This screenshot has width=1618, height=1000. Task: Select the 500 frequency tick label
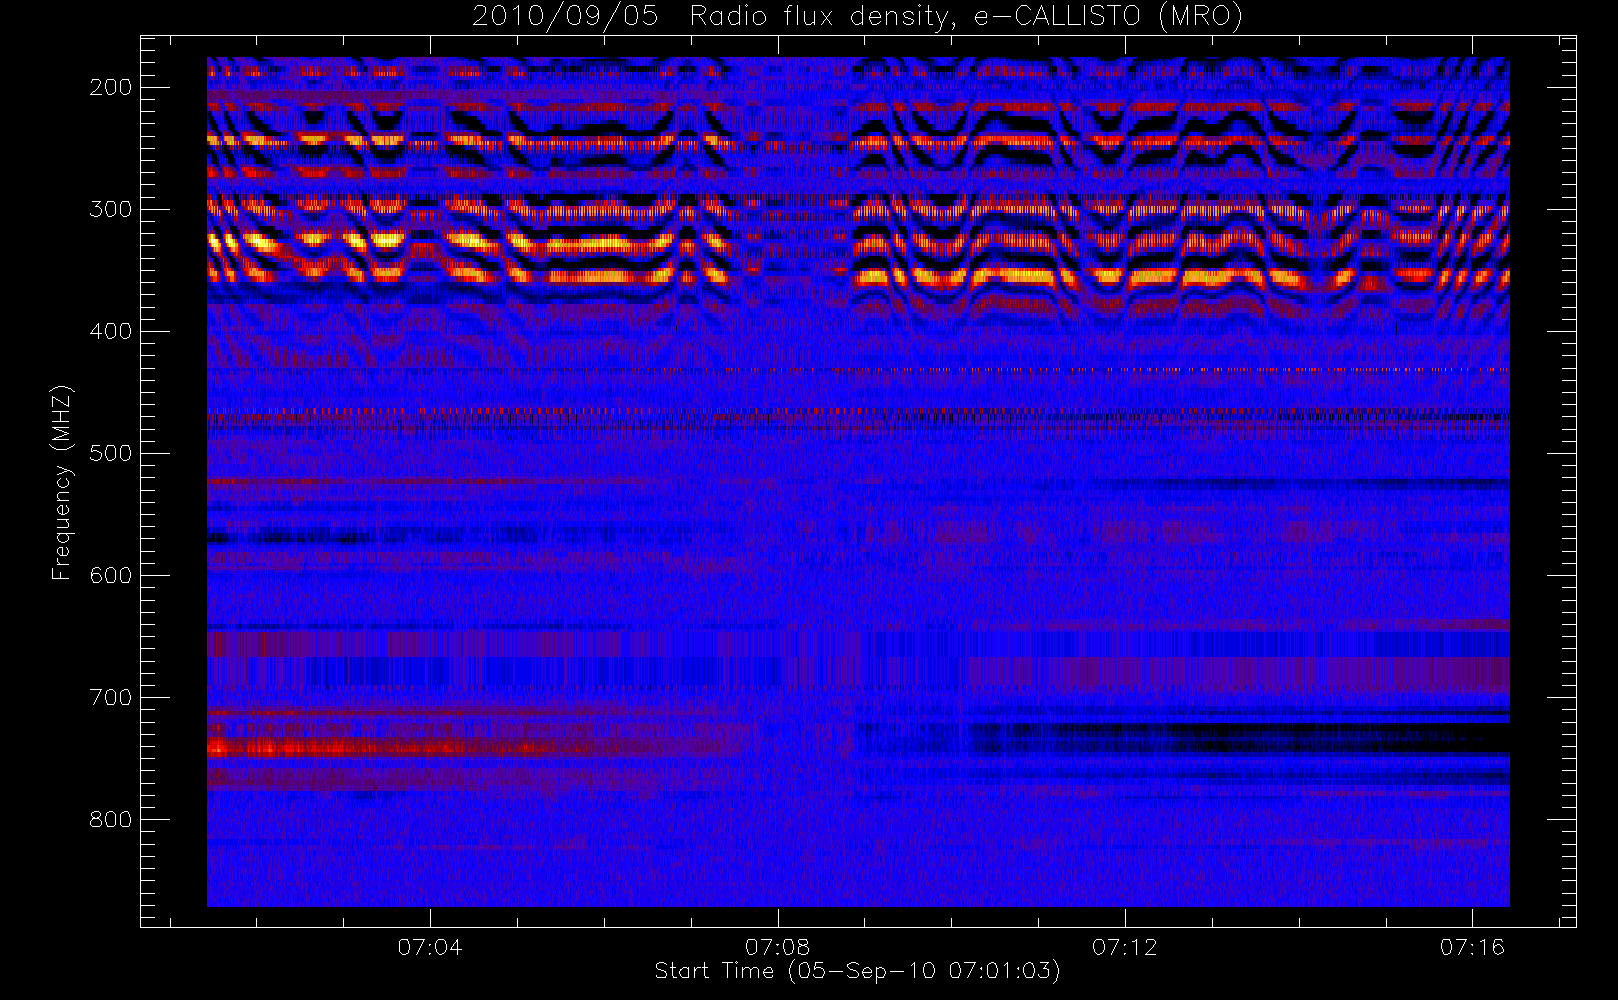tap(111, 453)
